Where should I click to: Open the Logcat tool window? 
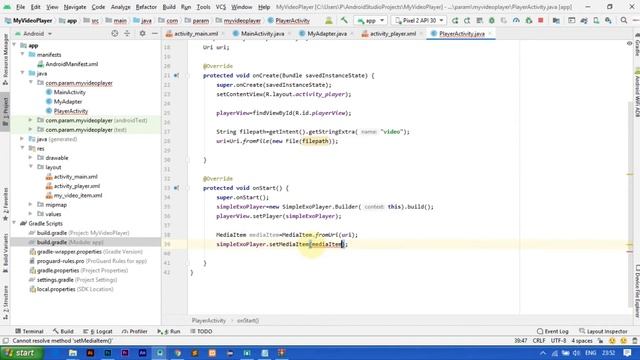point(98,331)
